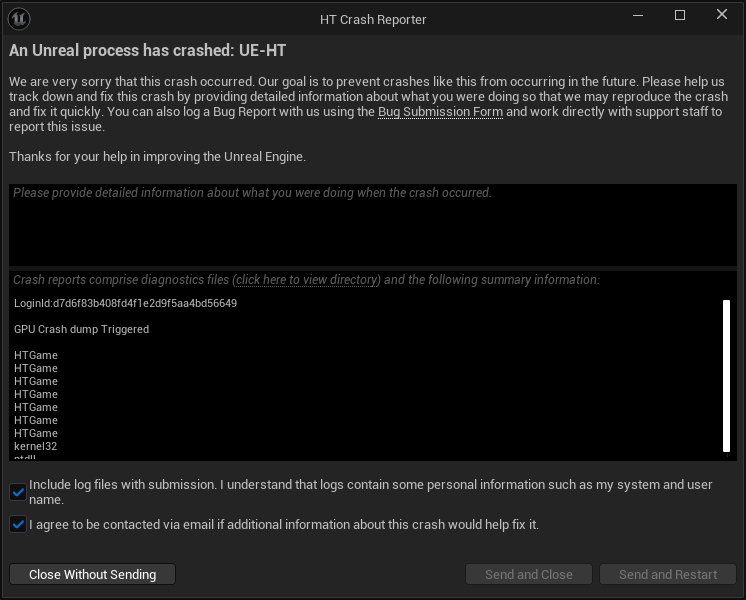Click Close Without Sending button
746x600 pixels.
click(92, 574)
